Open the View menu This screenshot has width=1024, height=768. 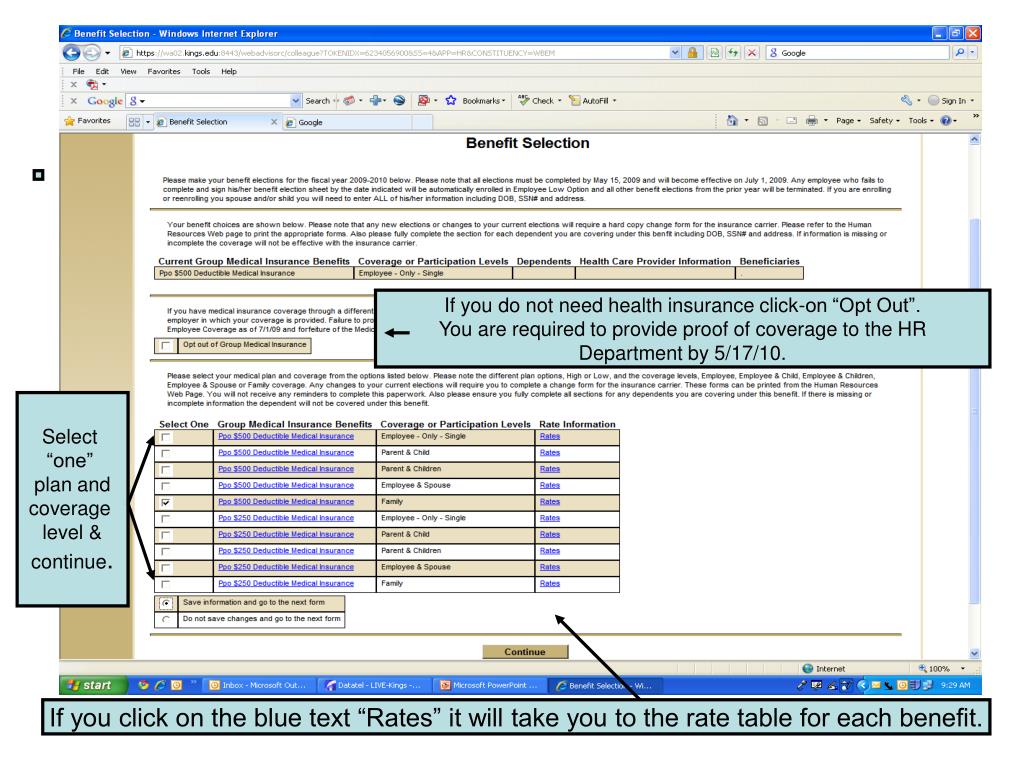tap(128, 71)
